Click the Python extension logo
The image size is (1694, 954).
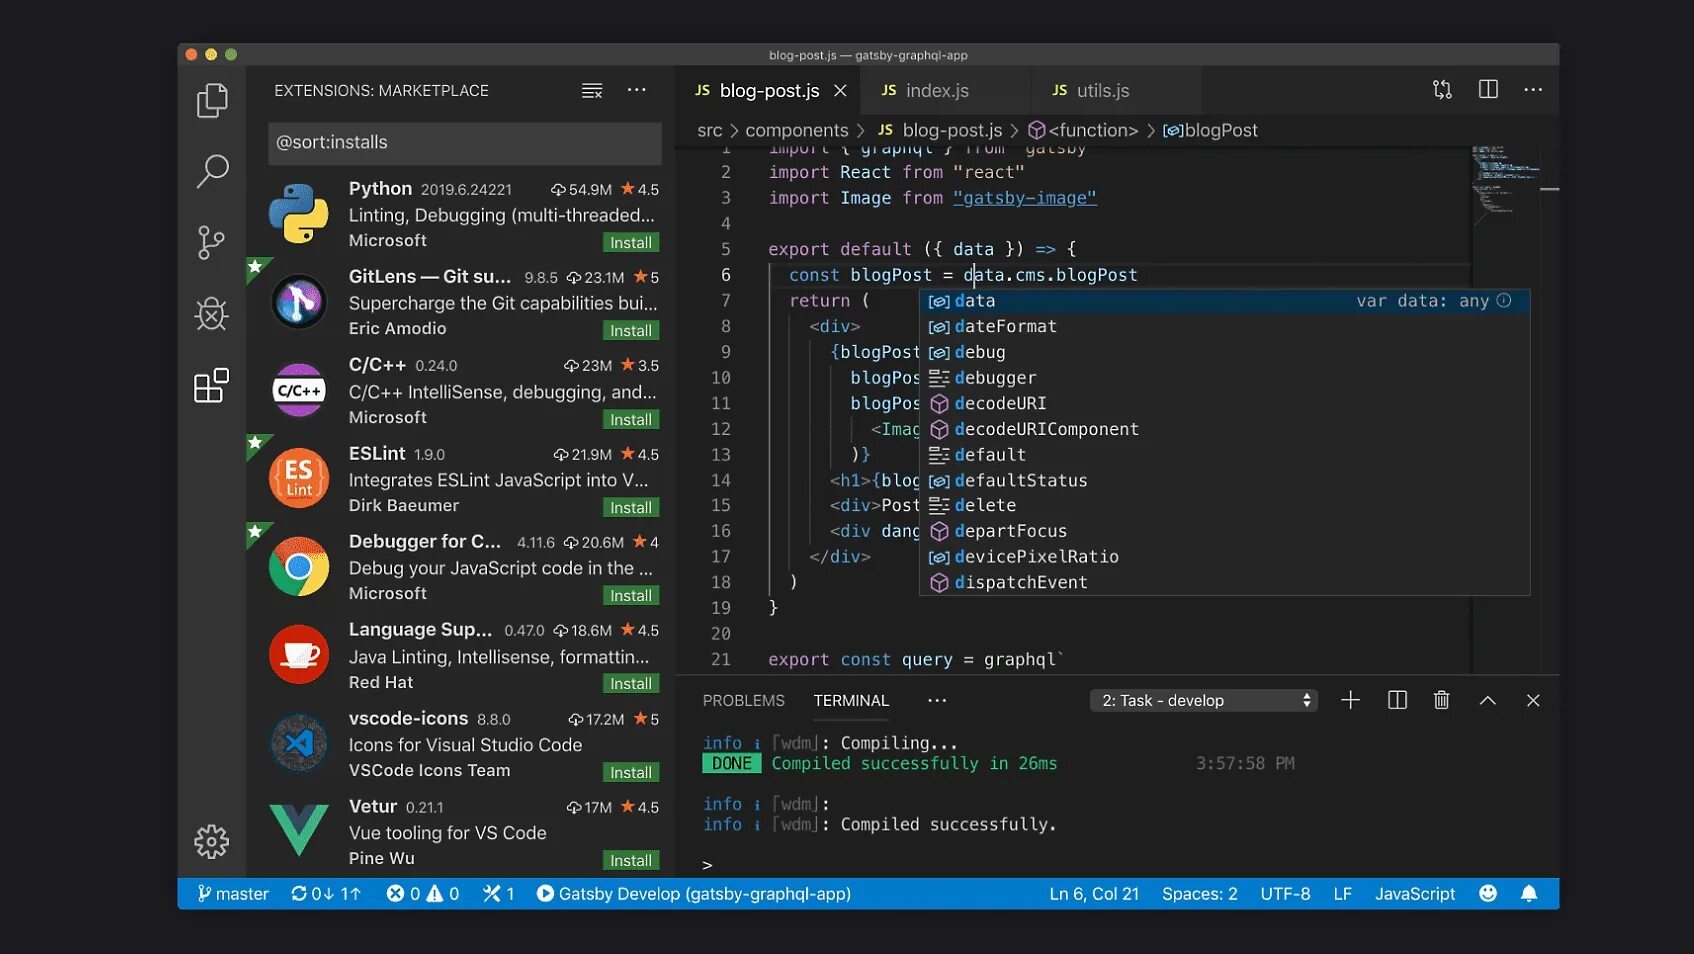298,213
